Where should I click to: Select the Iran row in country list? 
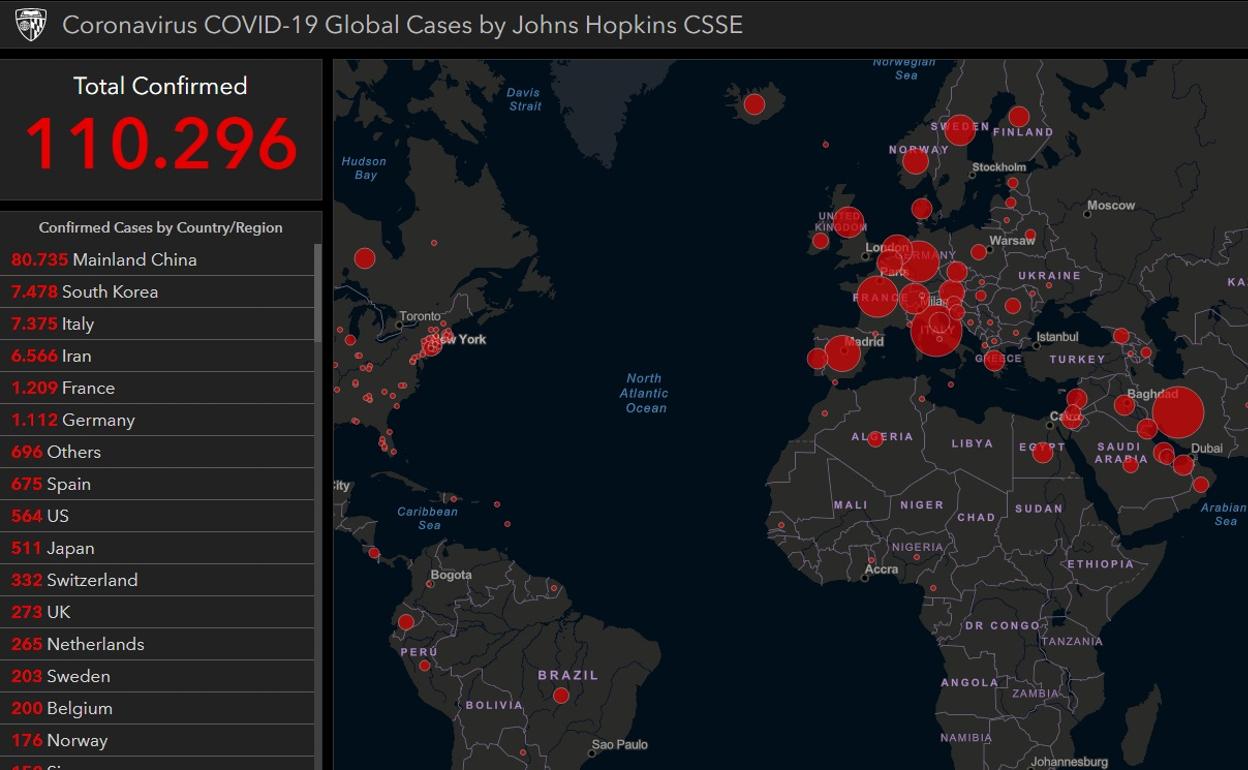point(157,356)
